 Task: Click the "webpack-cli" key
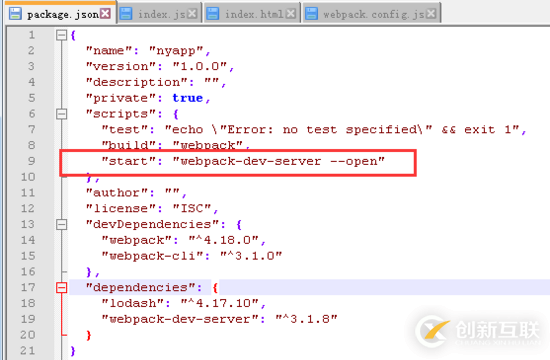152,256
